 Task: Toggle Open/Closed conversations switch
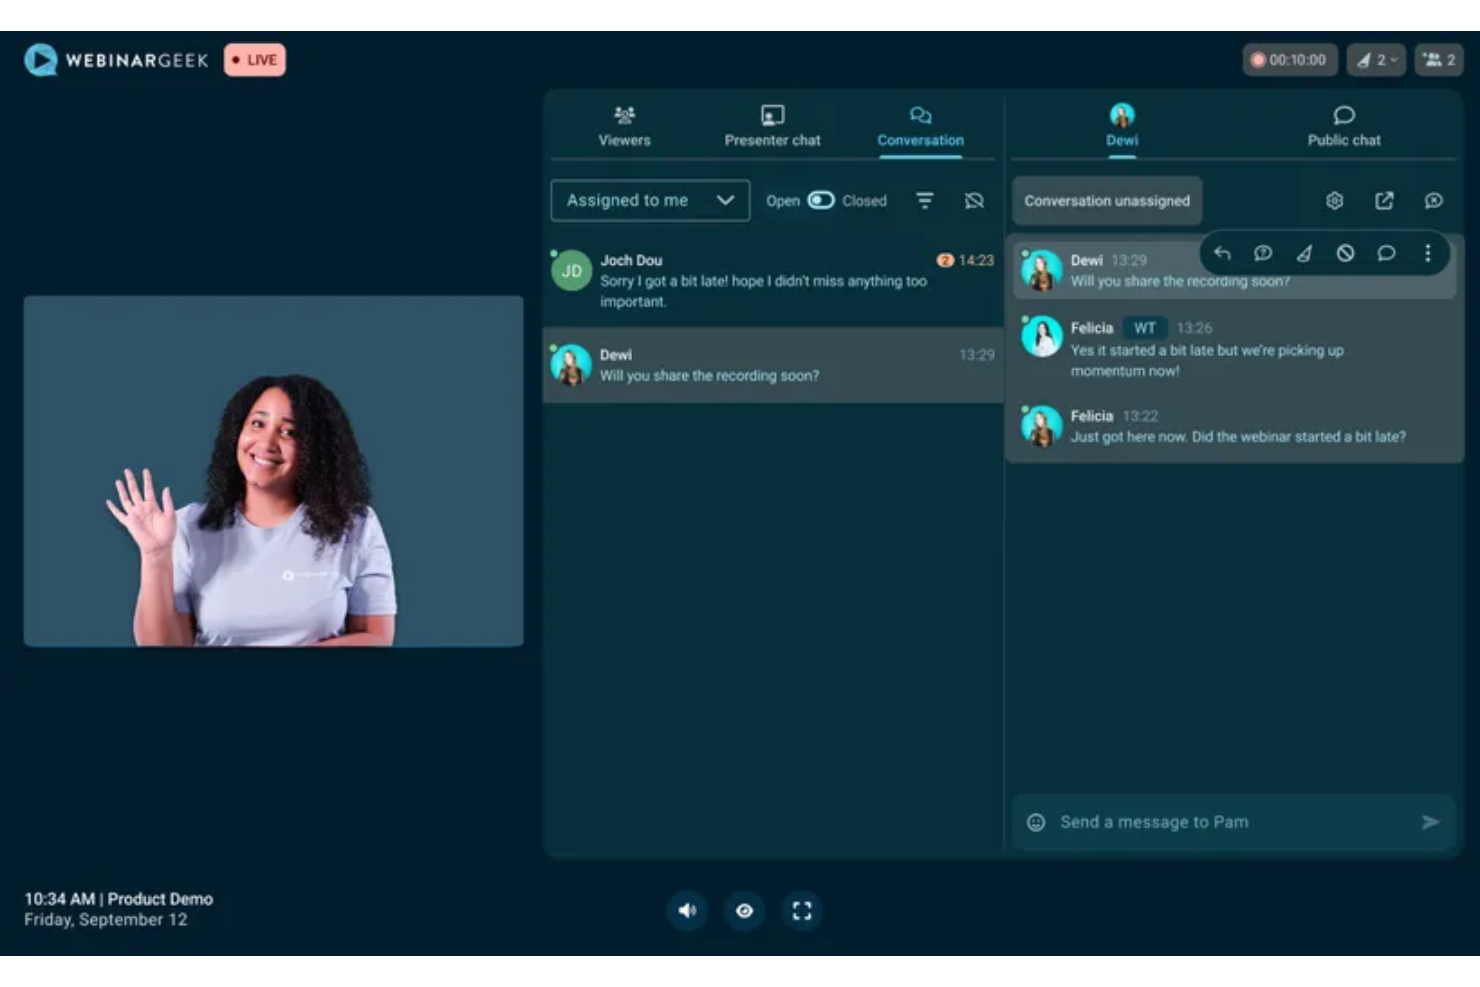820,200
